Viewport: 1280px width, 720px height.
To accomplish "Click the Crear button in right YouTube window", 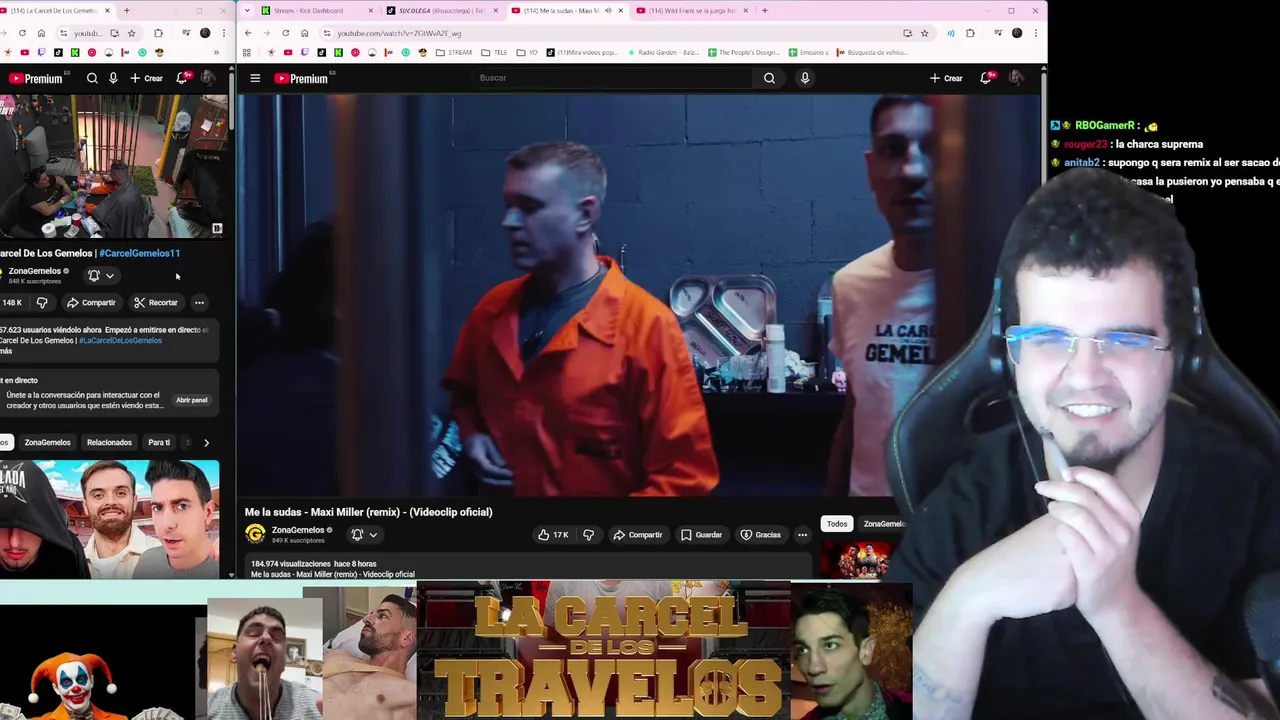I will 946,78.
